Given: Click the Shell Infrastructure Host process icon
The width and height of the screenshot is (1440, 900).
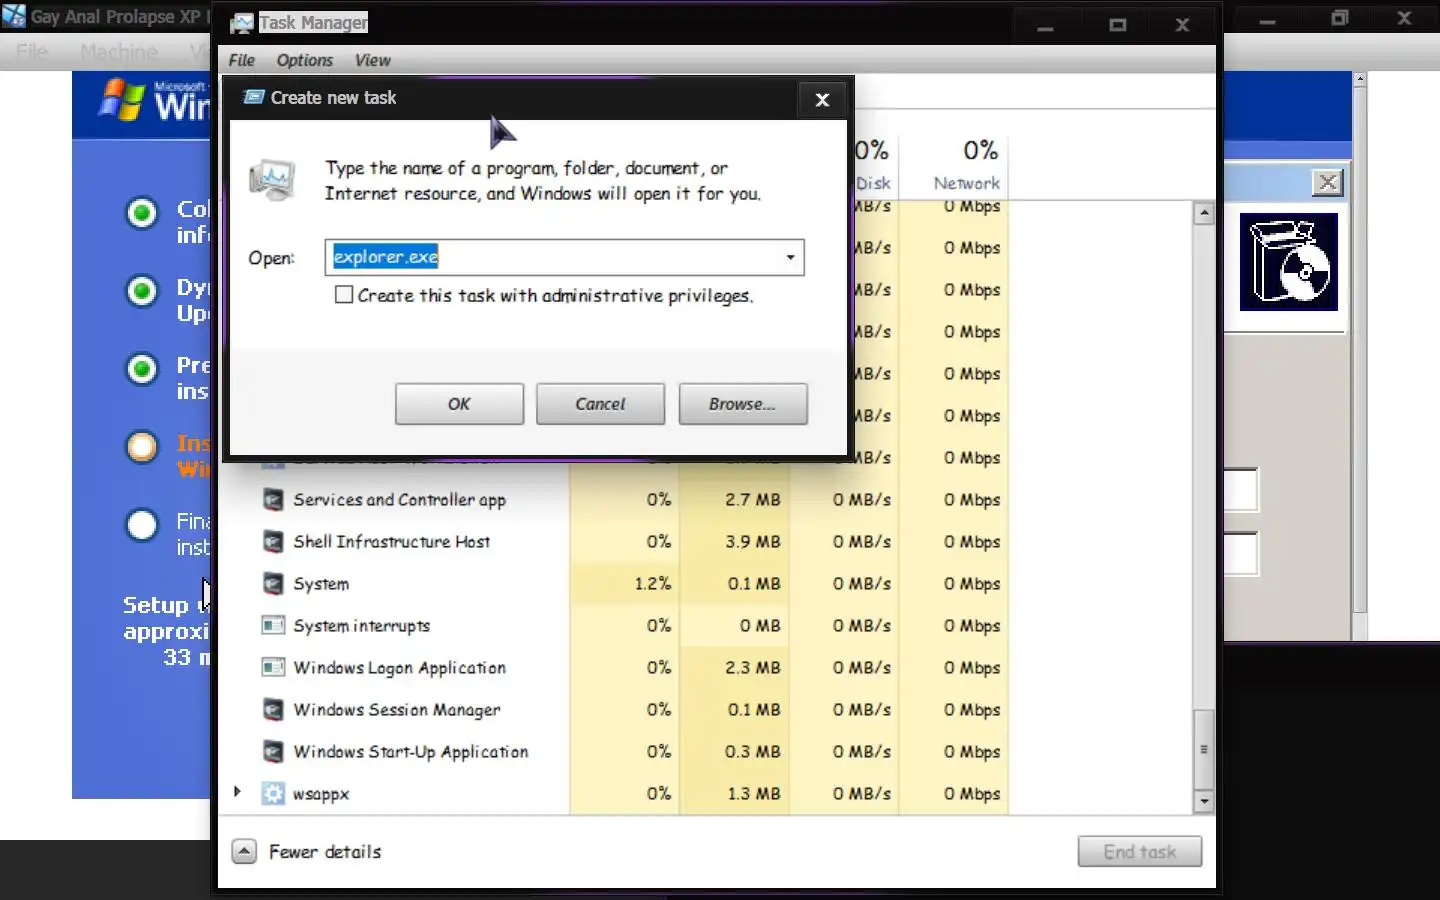Looking at the screenshot, I should [272, 541].
